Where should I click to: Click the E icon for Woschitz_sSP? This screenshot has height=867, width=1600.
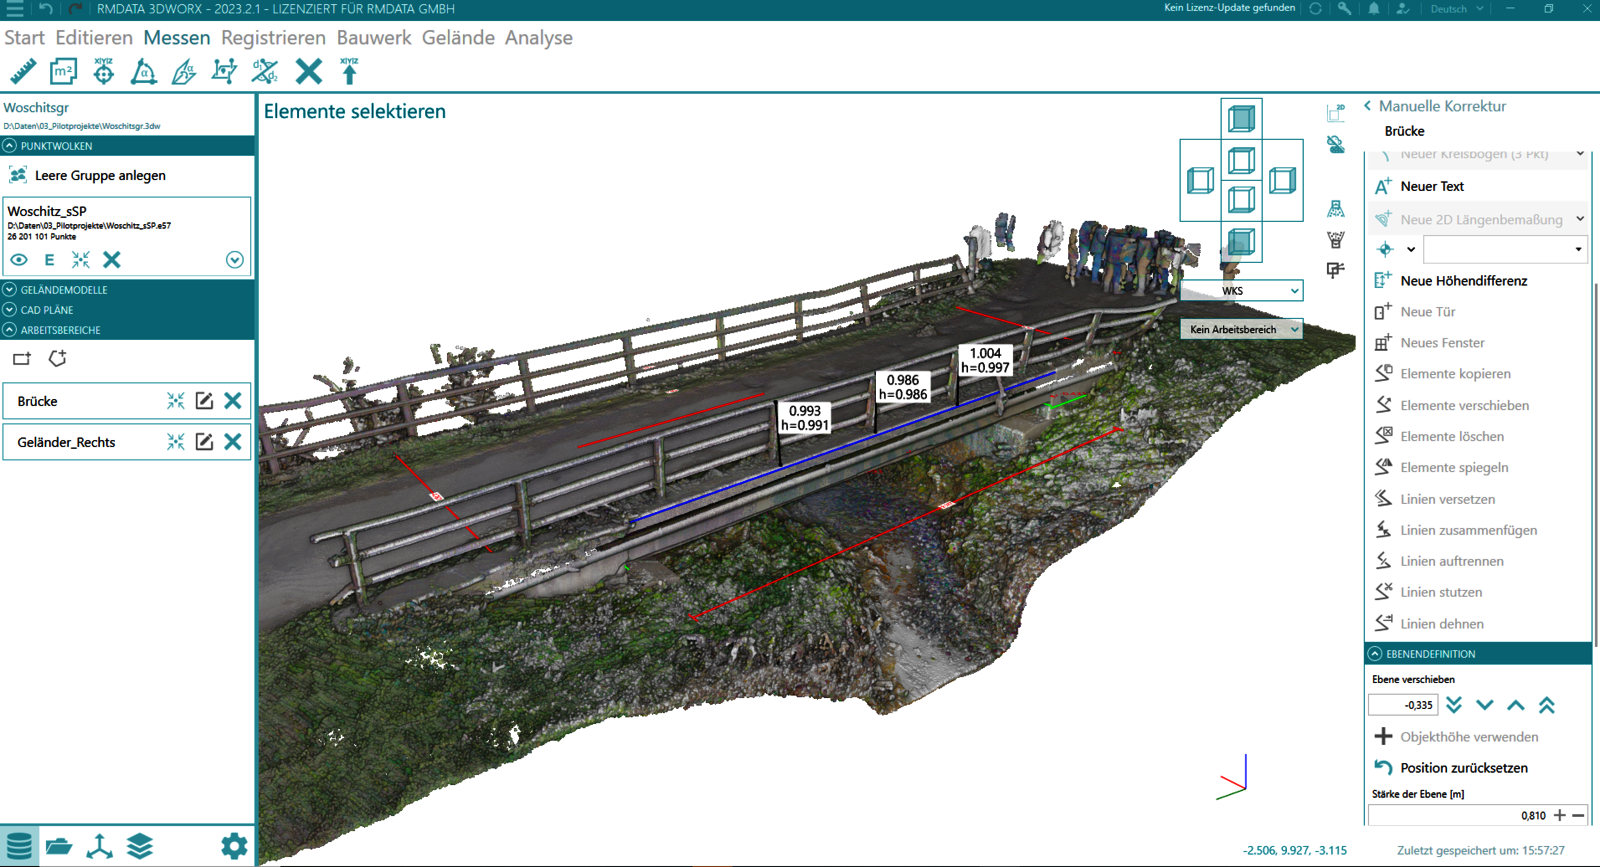point(49,260)
